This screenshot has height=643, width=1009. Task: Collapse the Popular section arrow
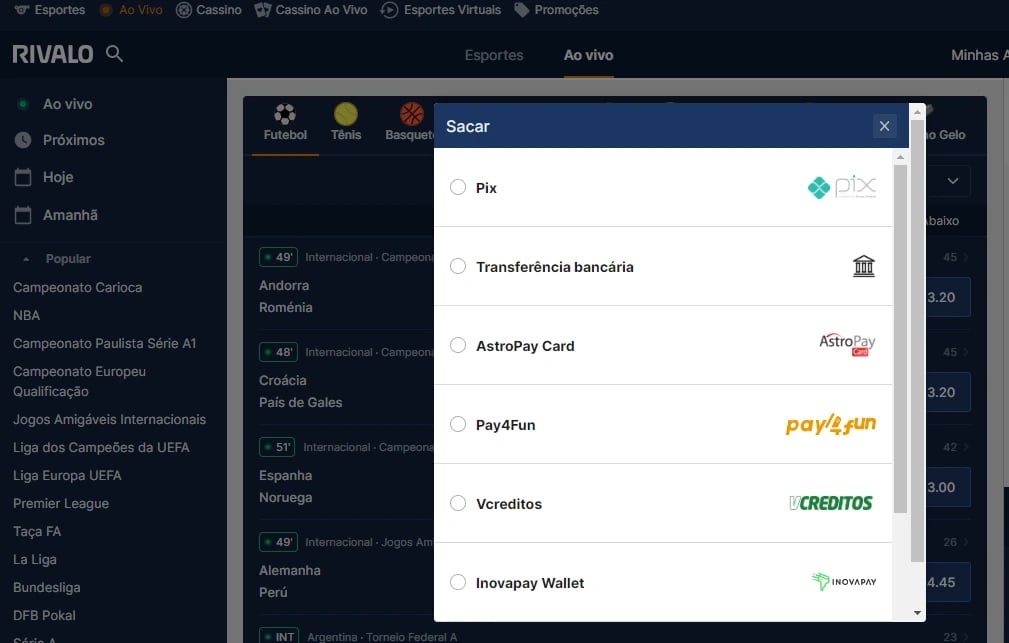coord(26,259)
